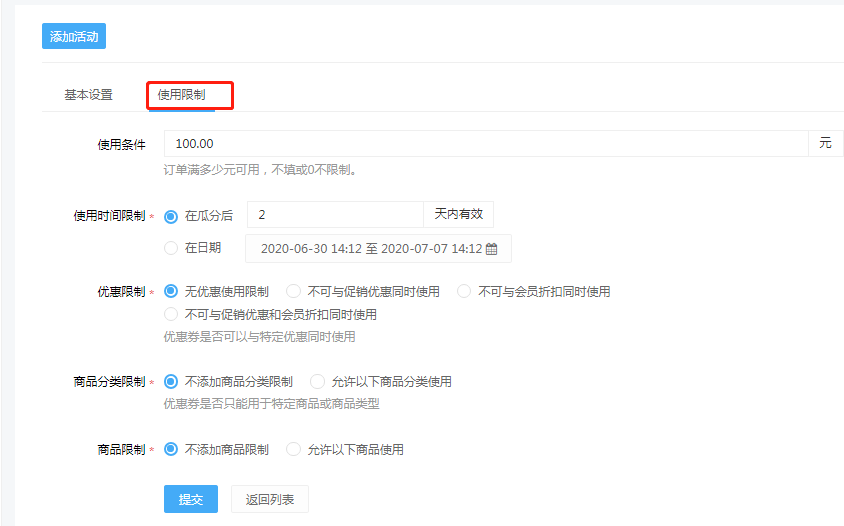This screenshot has height=526, width=844.
Task: Click hint text 优惠券是否只能用于特定商品或商品类型
Action: (x=272, y=404)
